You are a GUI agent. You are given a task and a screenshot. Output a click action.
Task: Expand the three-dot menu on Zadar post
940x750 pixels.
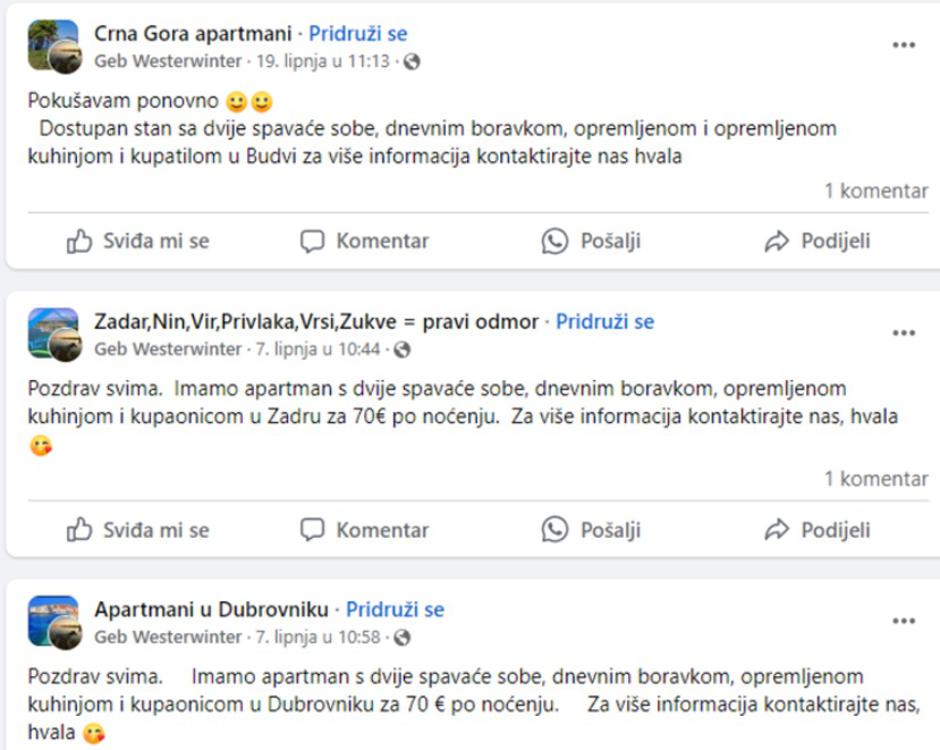coord(905,332)
